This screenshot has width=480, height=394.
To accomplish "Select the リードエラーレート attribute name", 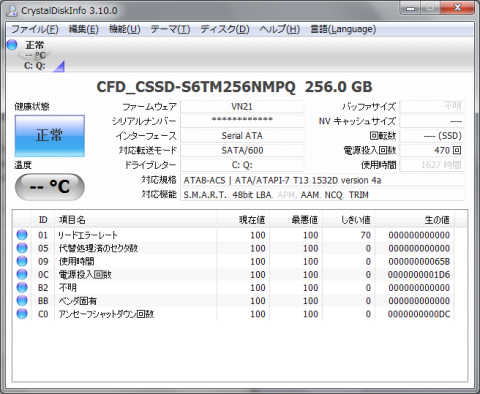I will tap(88, 235).
